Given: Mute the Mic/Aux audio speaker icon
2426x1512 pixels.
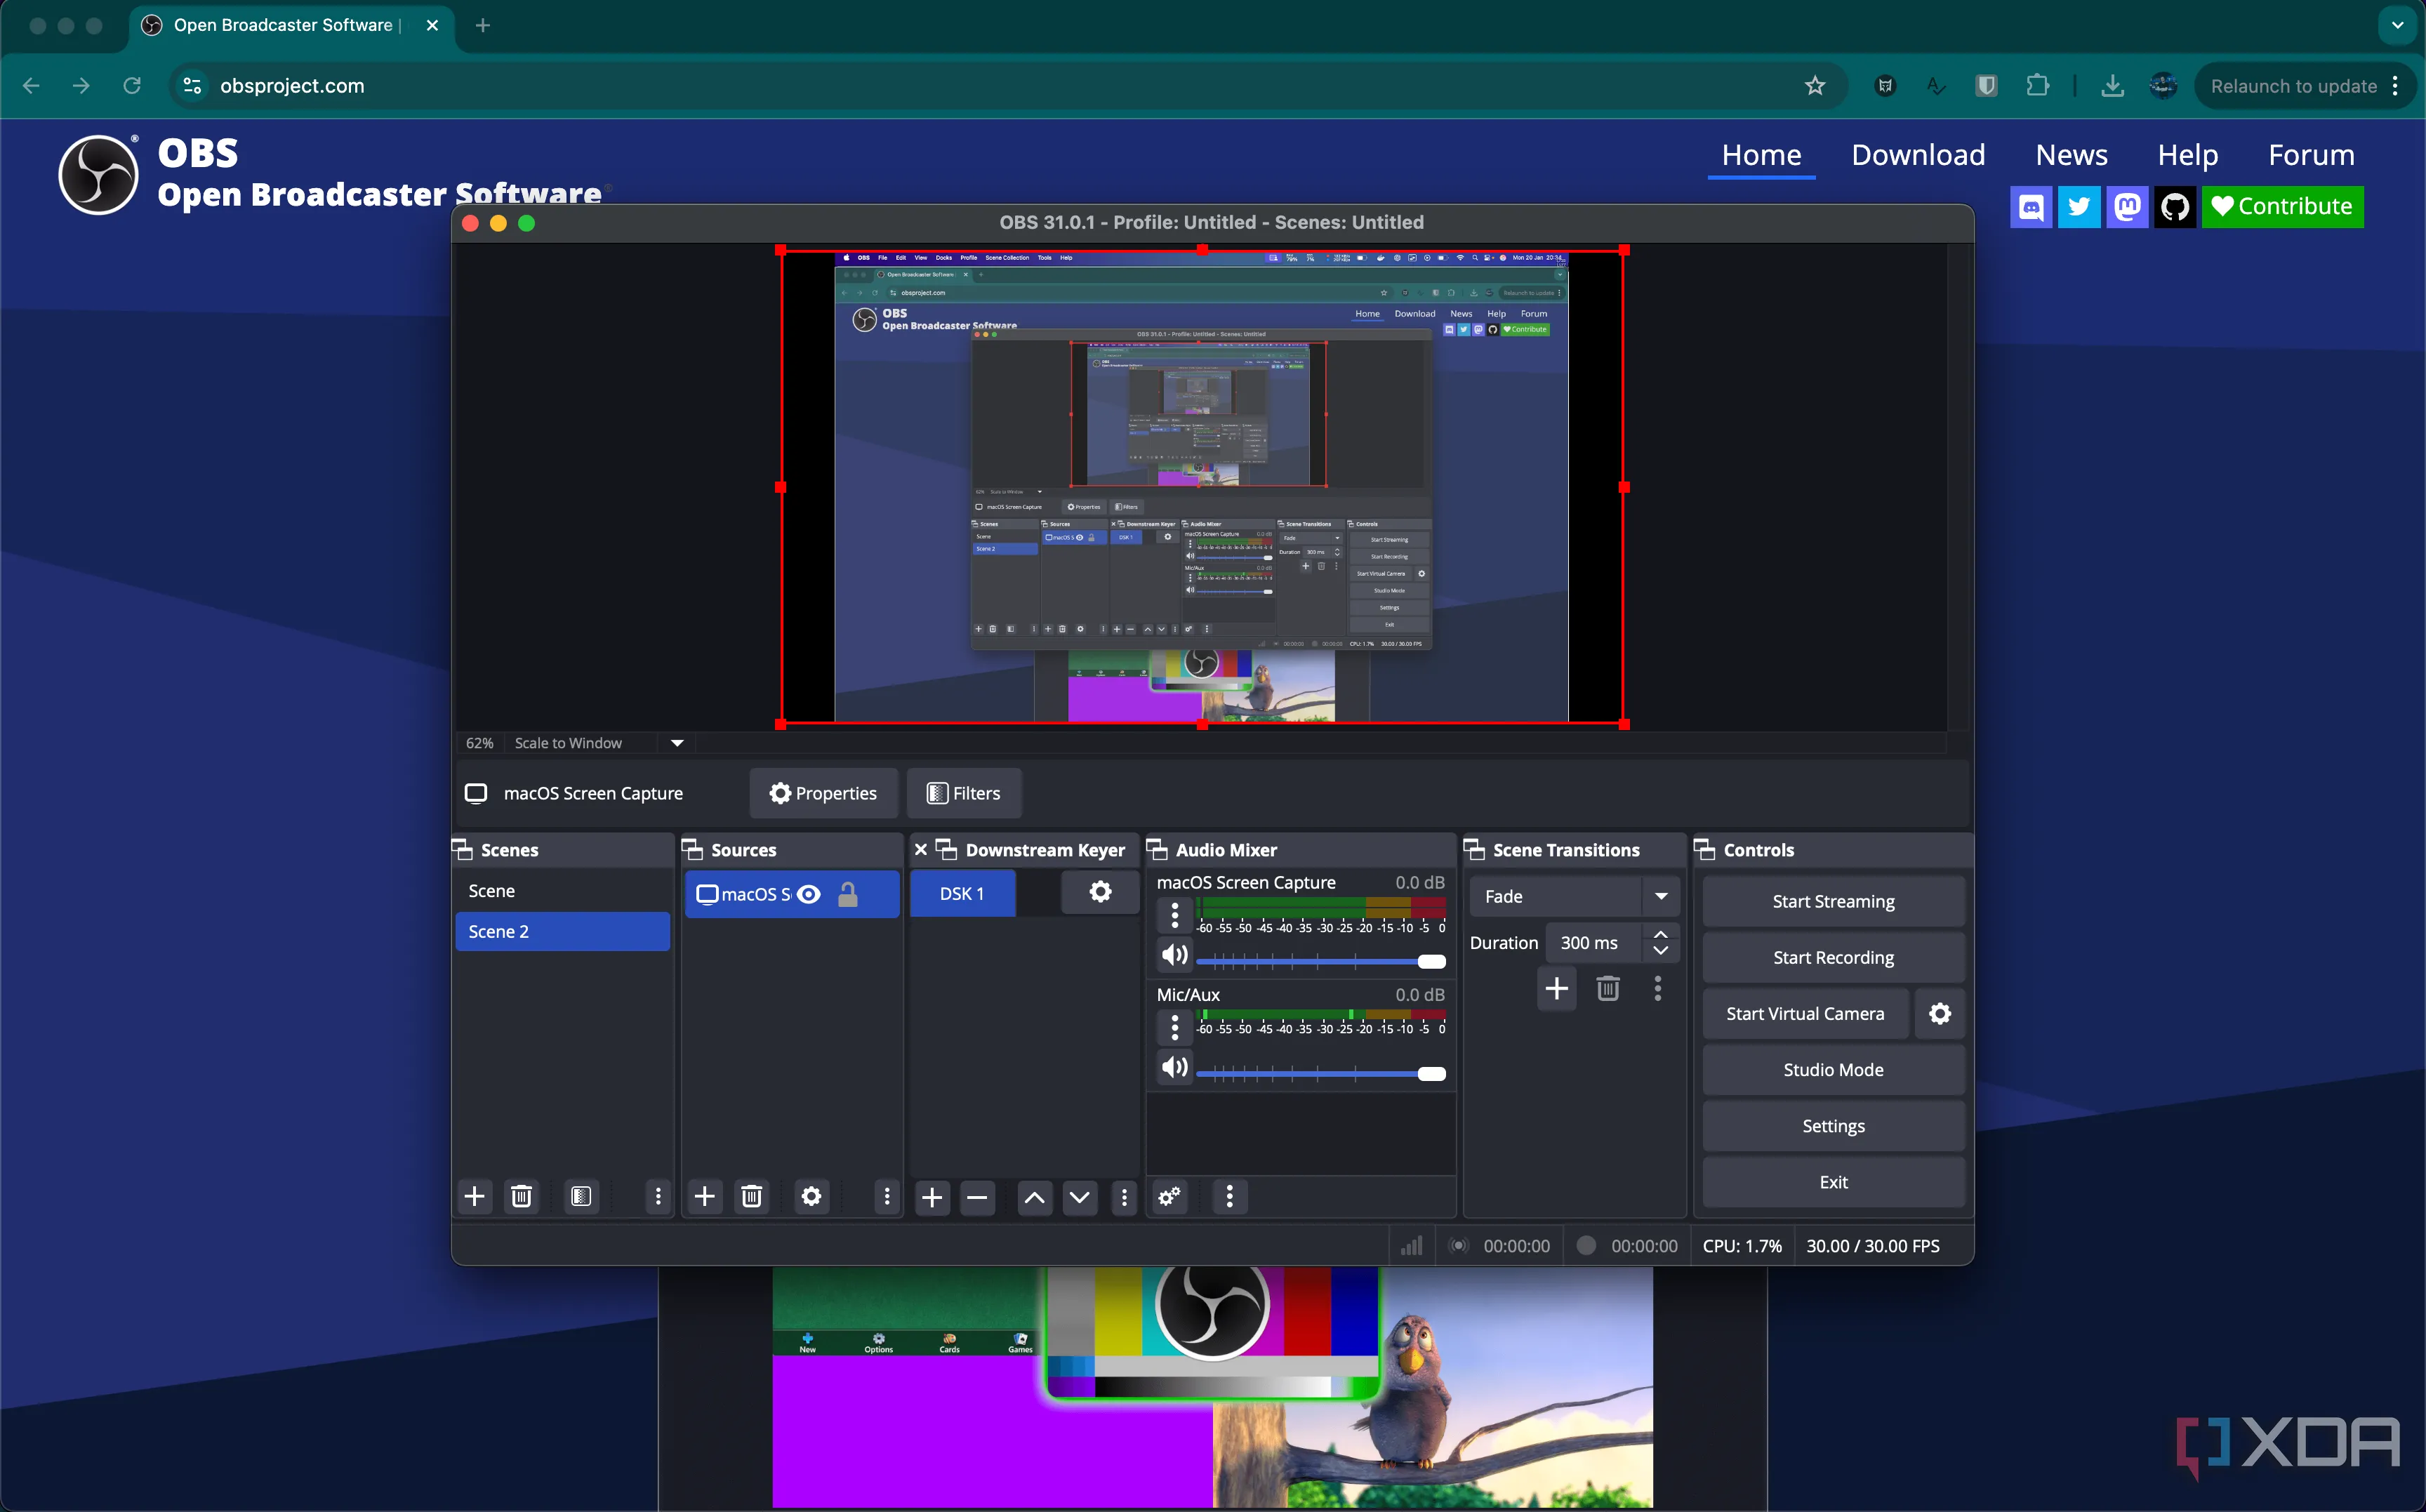Looking at the screenshot, I should tap(1174, 1067).
